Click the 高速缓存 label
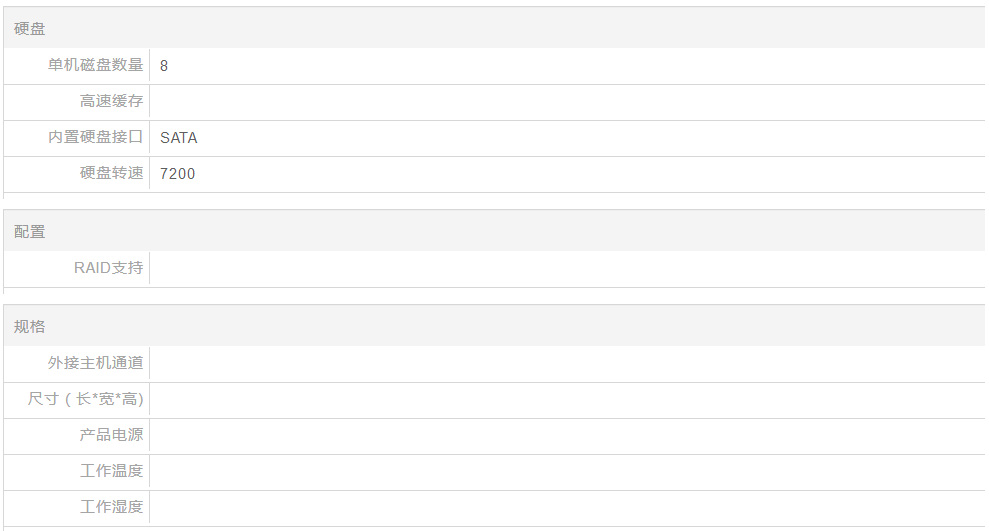The image size is (989, 531). [x=111, y=101]
